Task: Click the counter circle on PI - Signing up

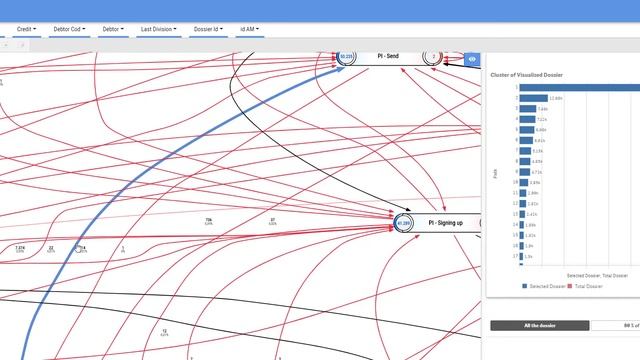Action: click(x=404, y=223)
